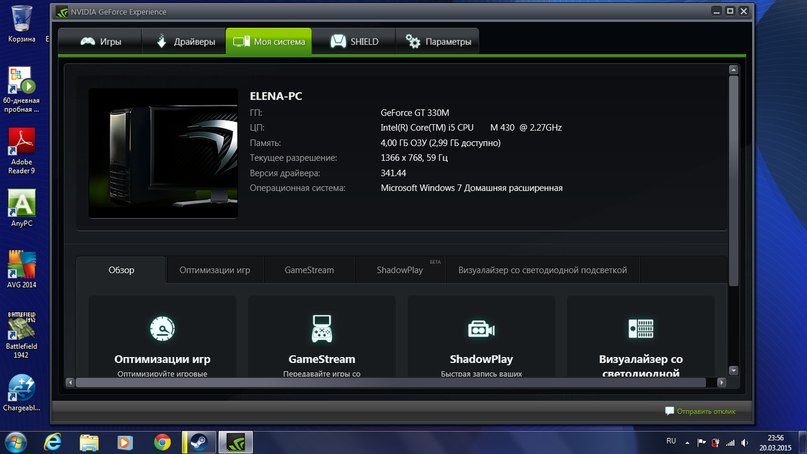807x454 pixels.
Task: Open the Windows Start menu
Action: pyautogui.click(x=15, y=442)
